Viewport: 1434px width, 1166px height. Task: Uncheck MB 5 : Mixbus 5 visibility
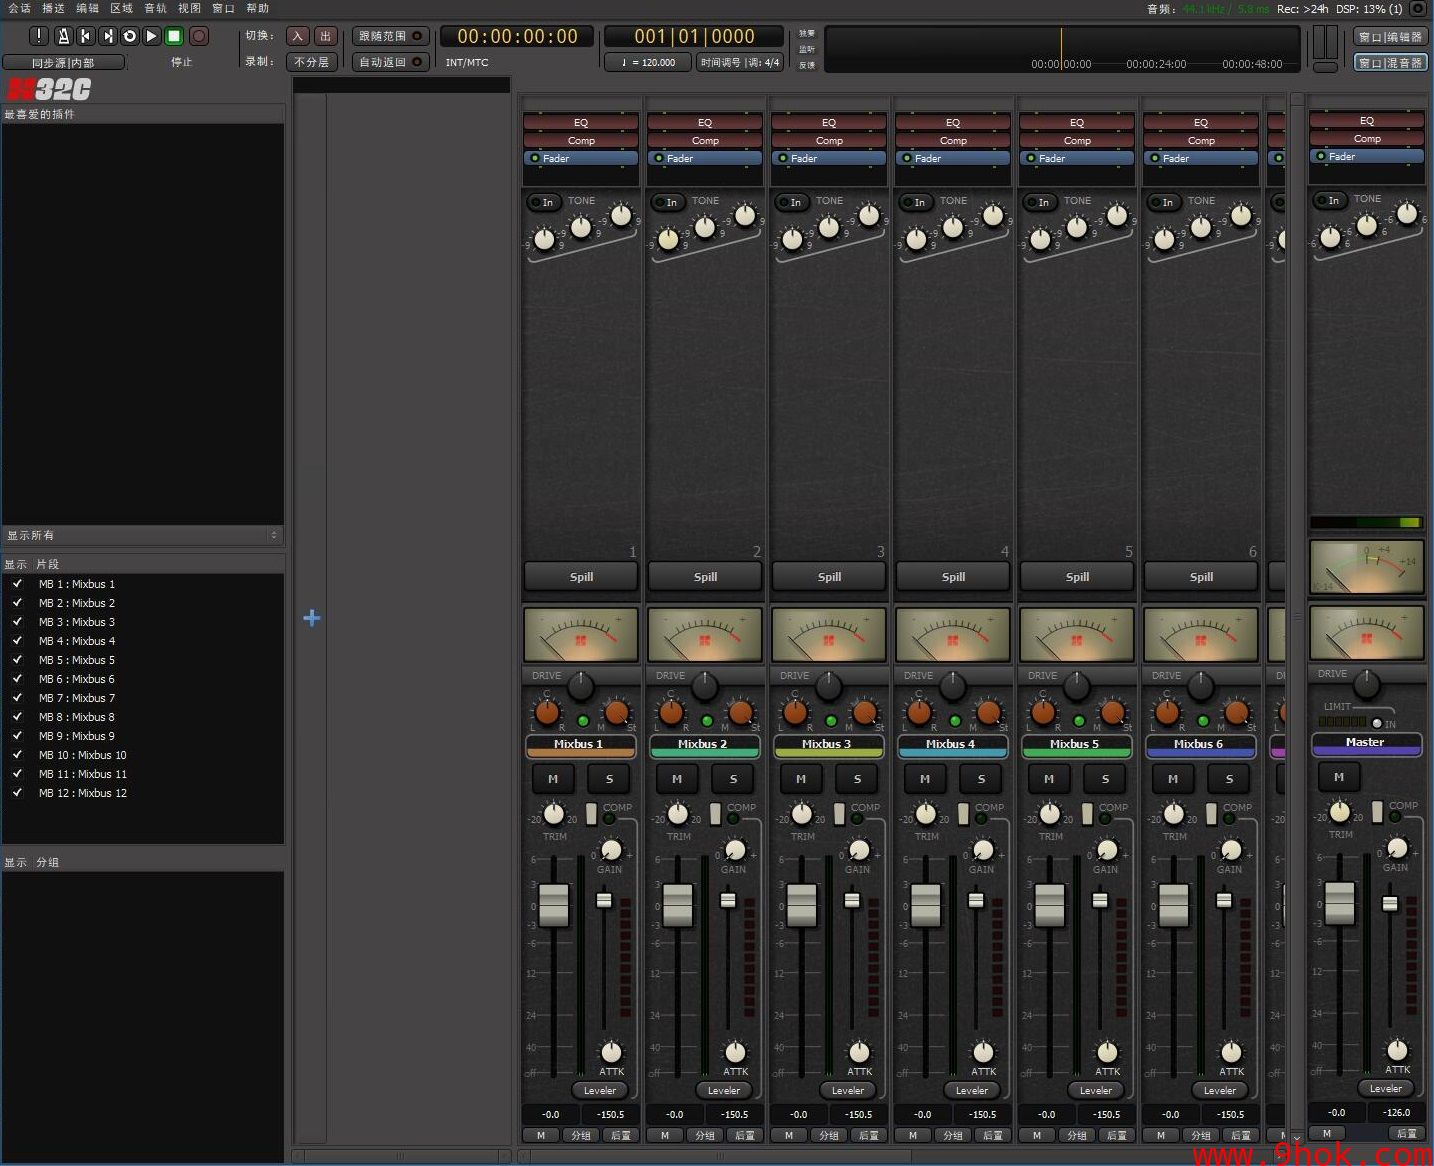(17, 659)
